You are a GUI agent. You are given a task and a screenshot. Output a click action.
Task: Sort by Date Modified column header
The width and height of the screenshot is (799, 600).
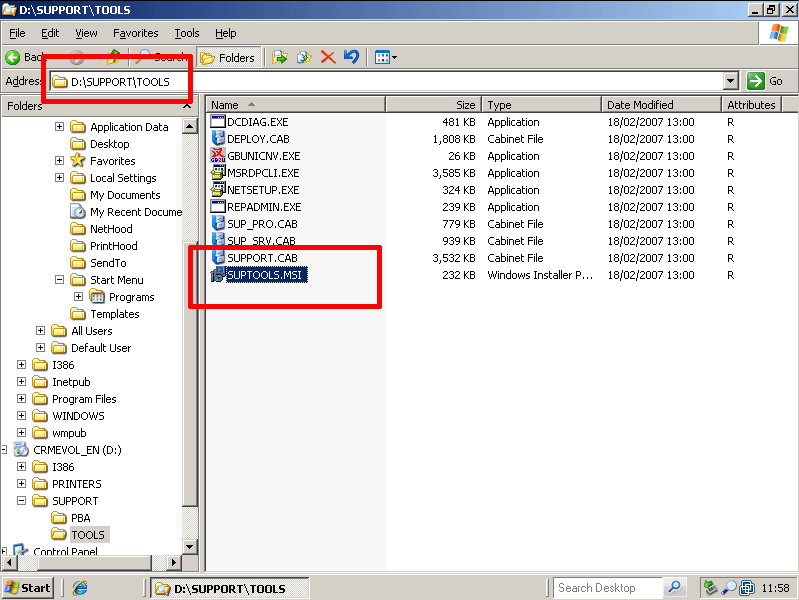coord(661,105)
